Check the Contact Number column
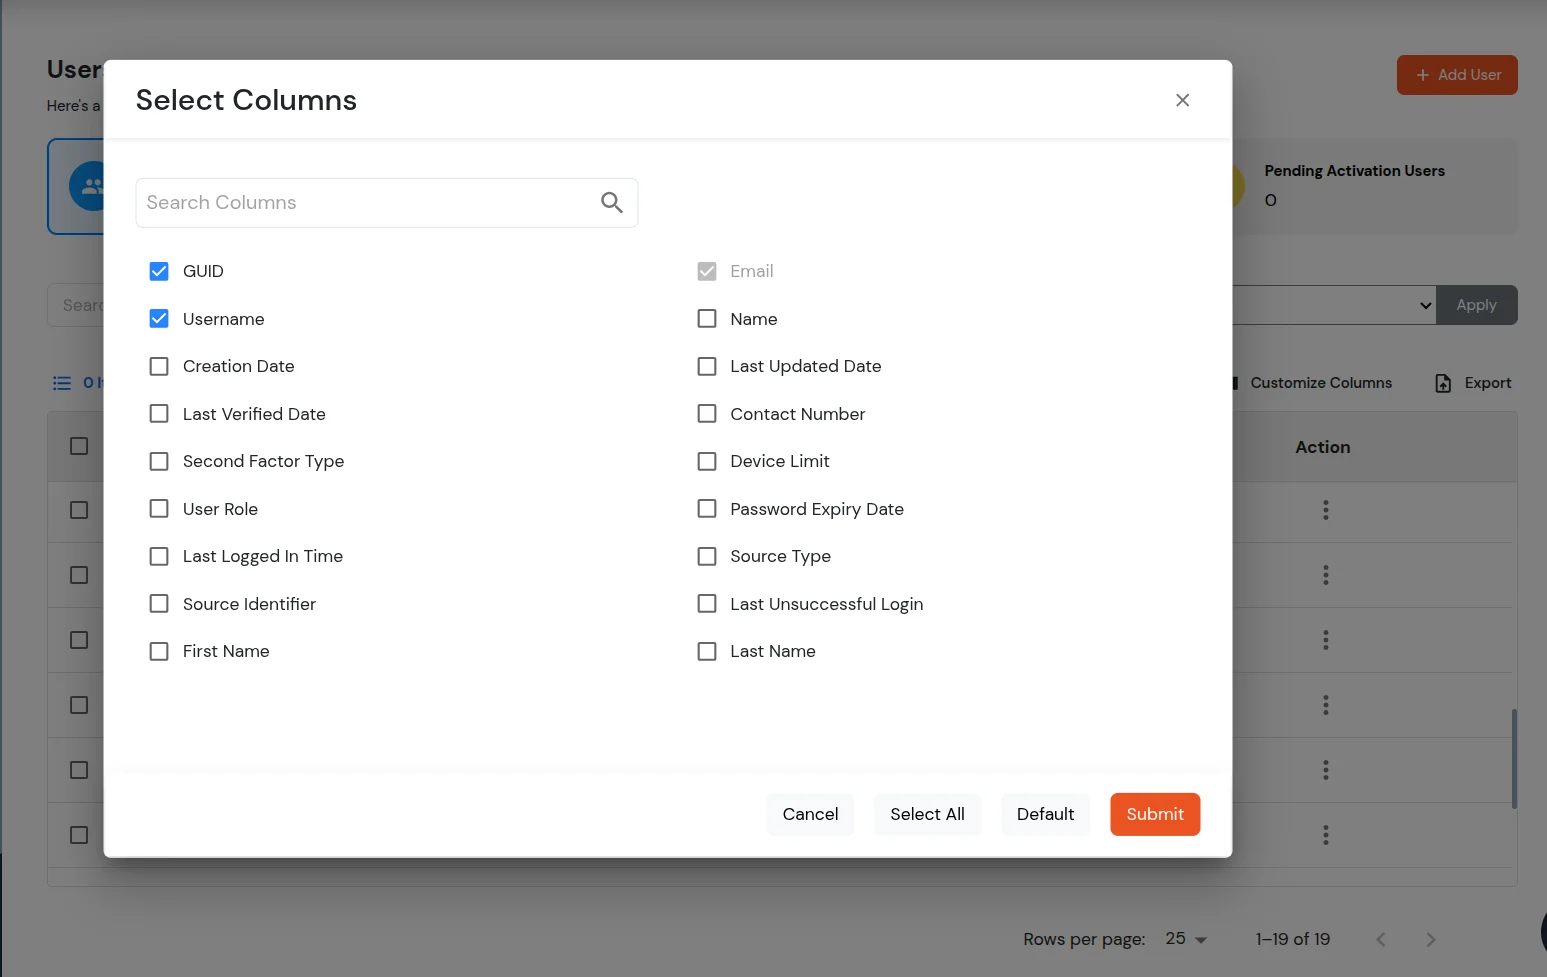Image resolution: width=1547 pixels, height=977 pixels. pos(707,413)
